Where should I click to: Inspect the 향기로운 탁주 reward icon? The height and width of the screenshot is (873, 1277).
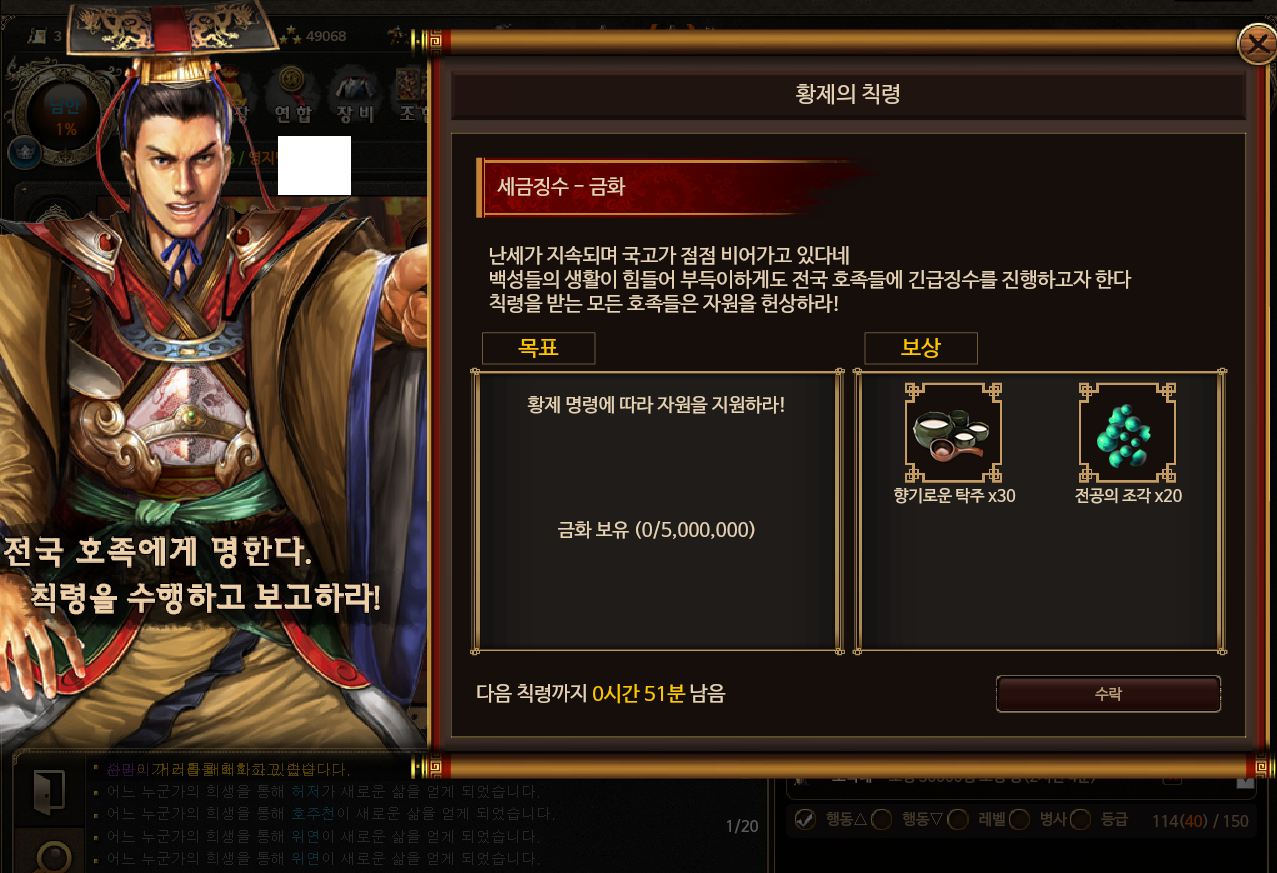click(953, 432)
